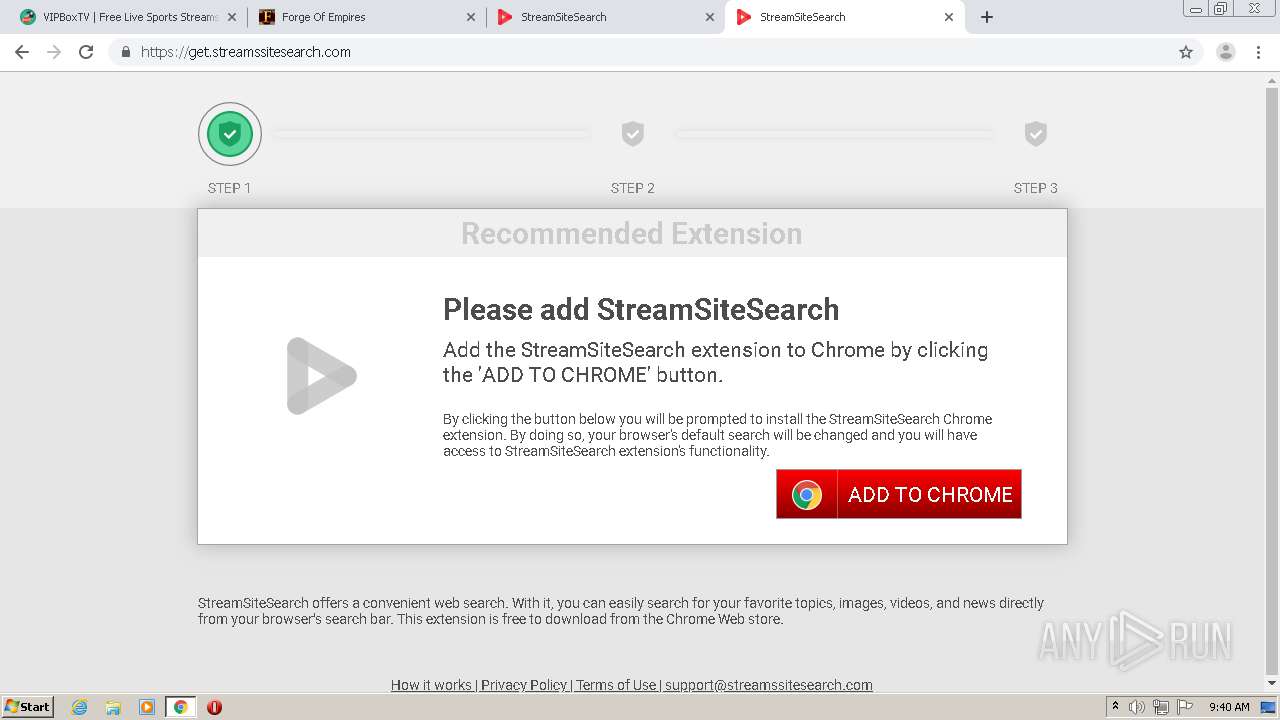Launch Internet Explorer from the taskbar
This screenshot has width=1280, height=720.
click(80, 707)
